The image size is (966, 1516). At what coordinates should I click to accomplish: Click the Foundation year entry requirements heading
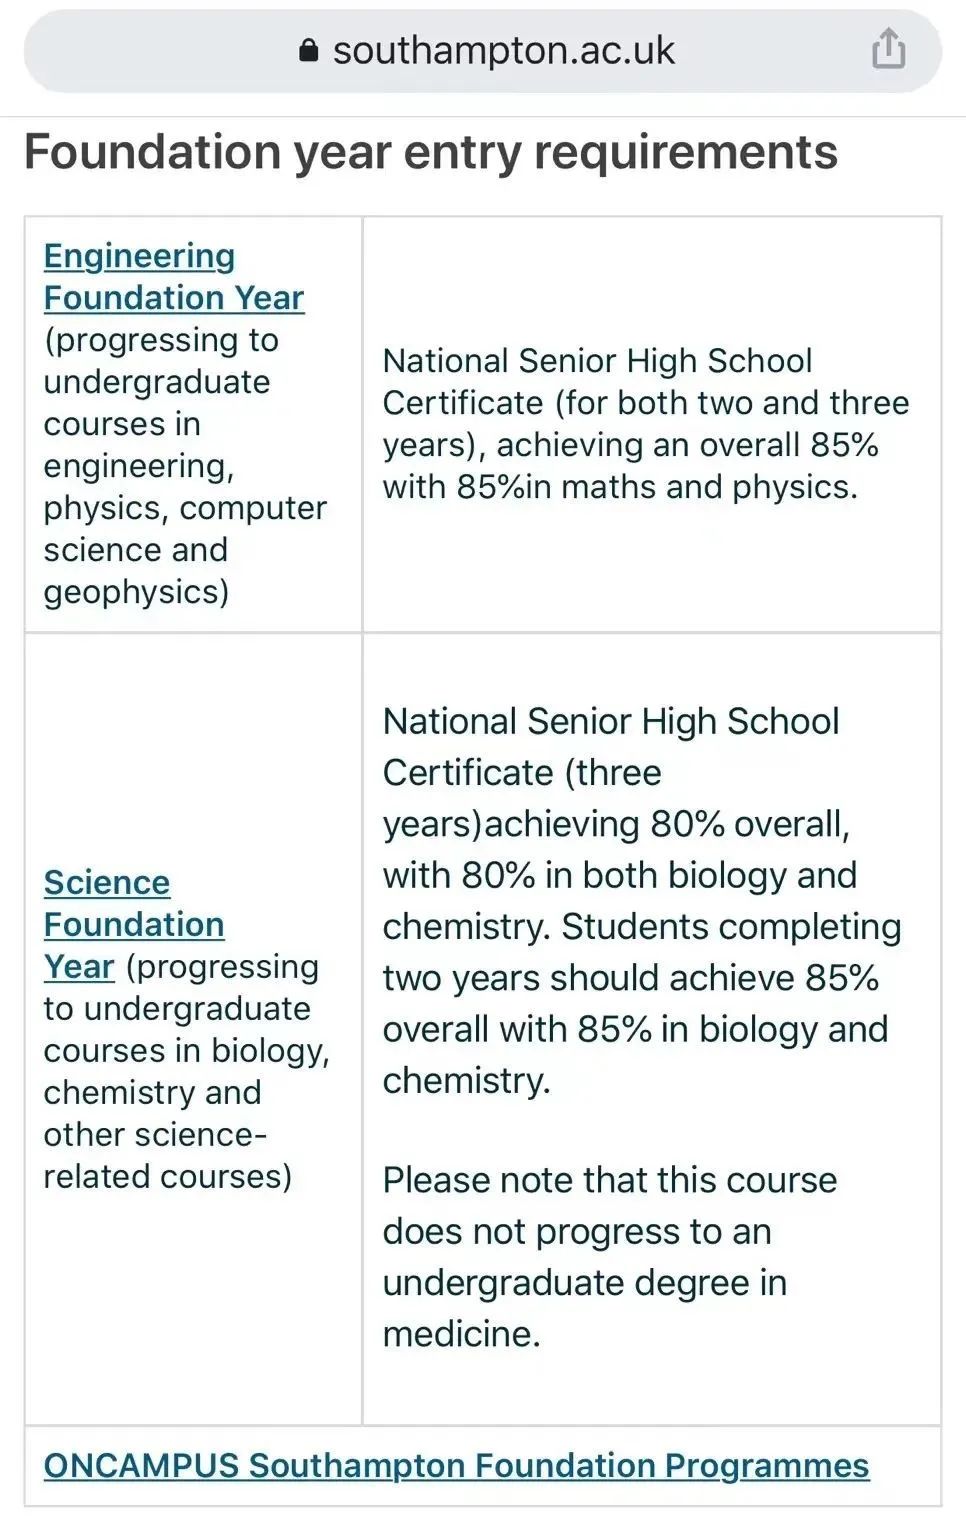click(430, 152)
